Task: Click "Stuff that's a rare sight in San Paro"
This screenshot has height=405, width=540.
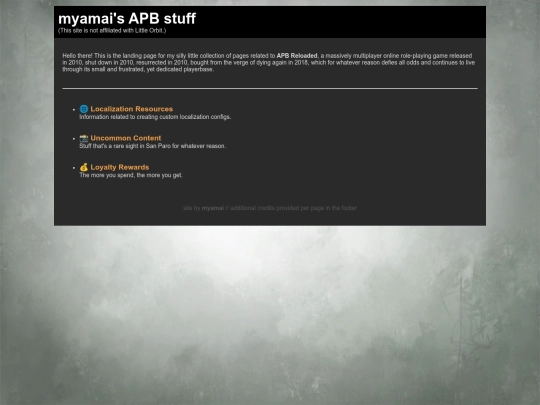Action: click(x=153, y=146)
